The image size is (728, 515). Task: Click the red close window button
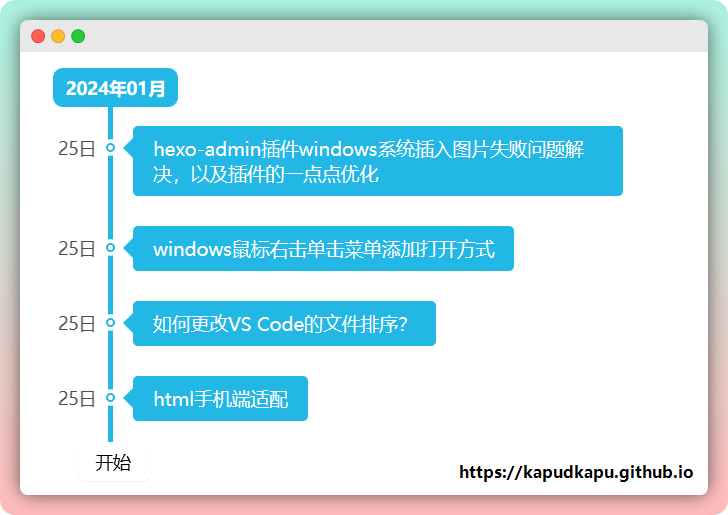(x=38, y=36)
